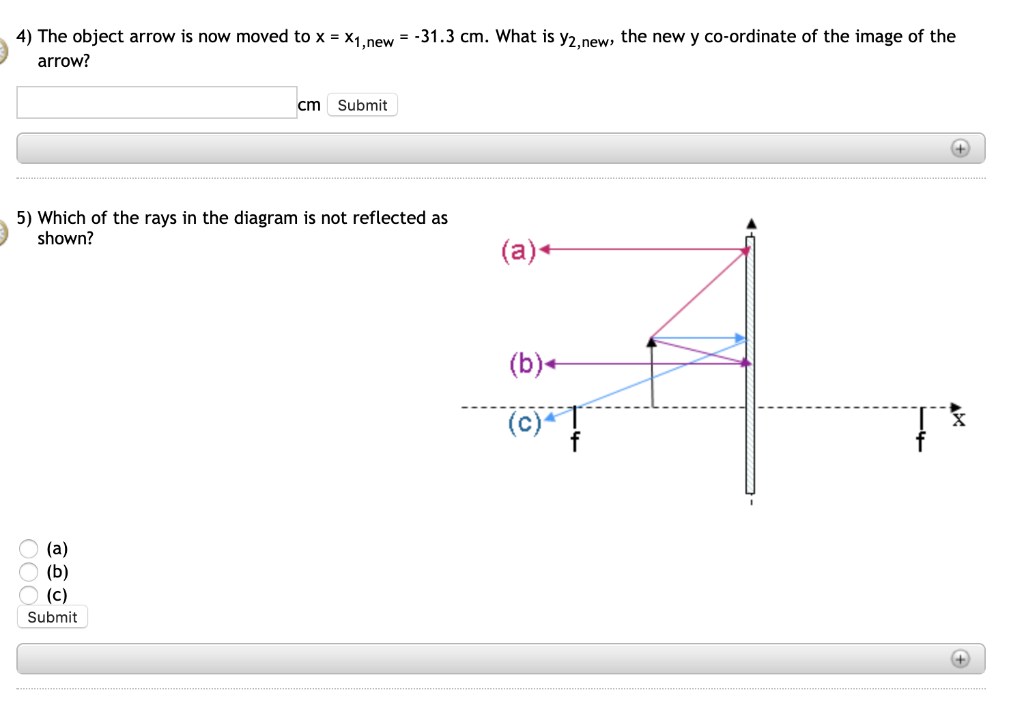Expand the collapsed panel under question 4
Viewport: 1024px width, 714px height.
(x=500, y=147)
